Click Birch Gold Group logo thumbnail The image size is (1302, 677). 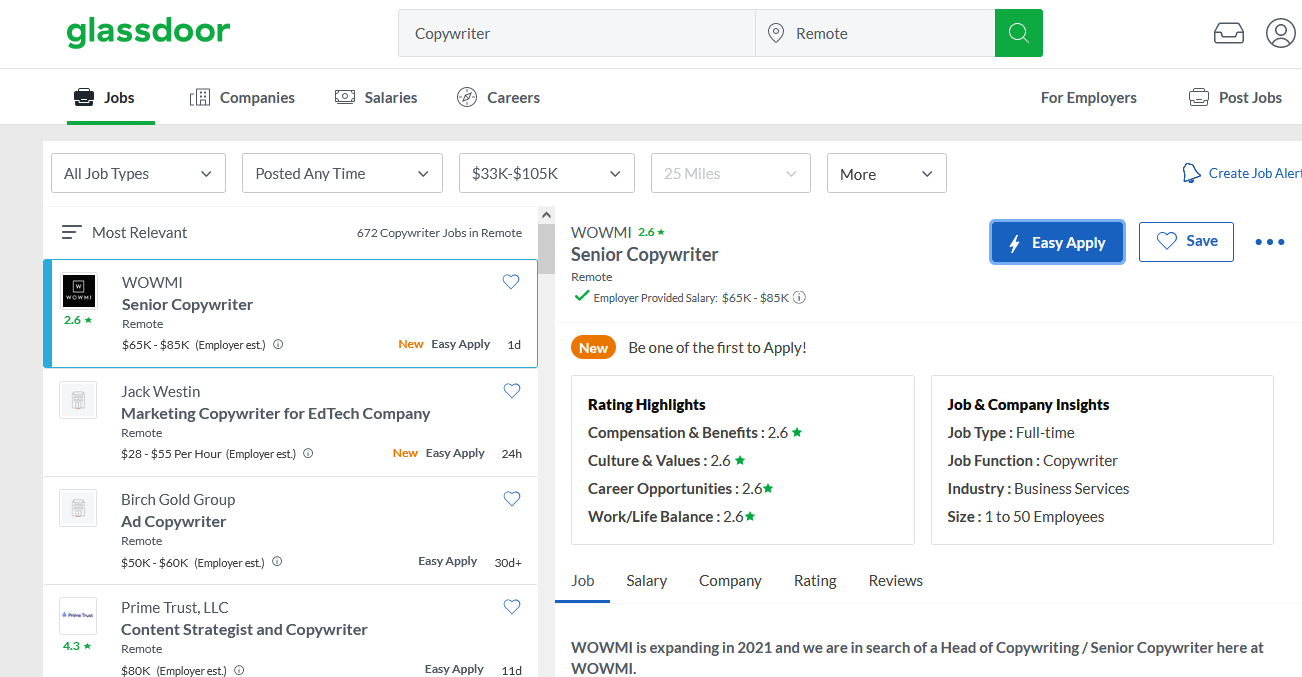[x=78, y=508]
